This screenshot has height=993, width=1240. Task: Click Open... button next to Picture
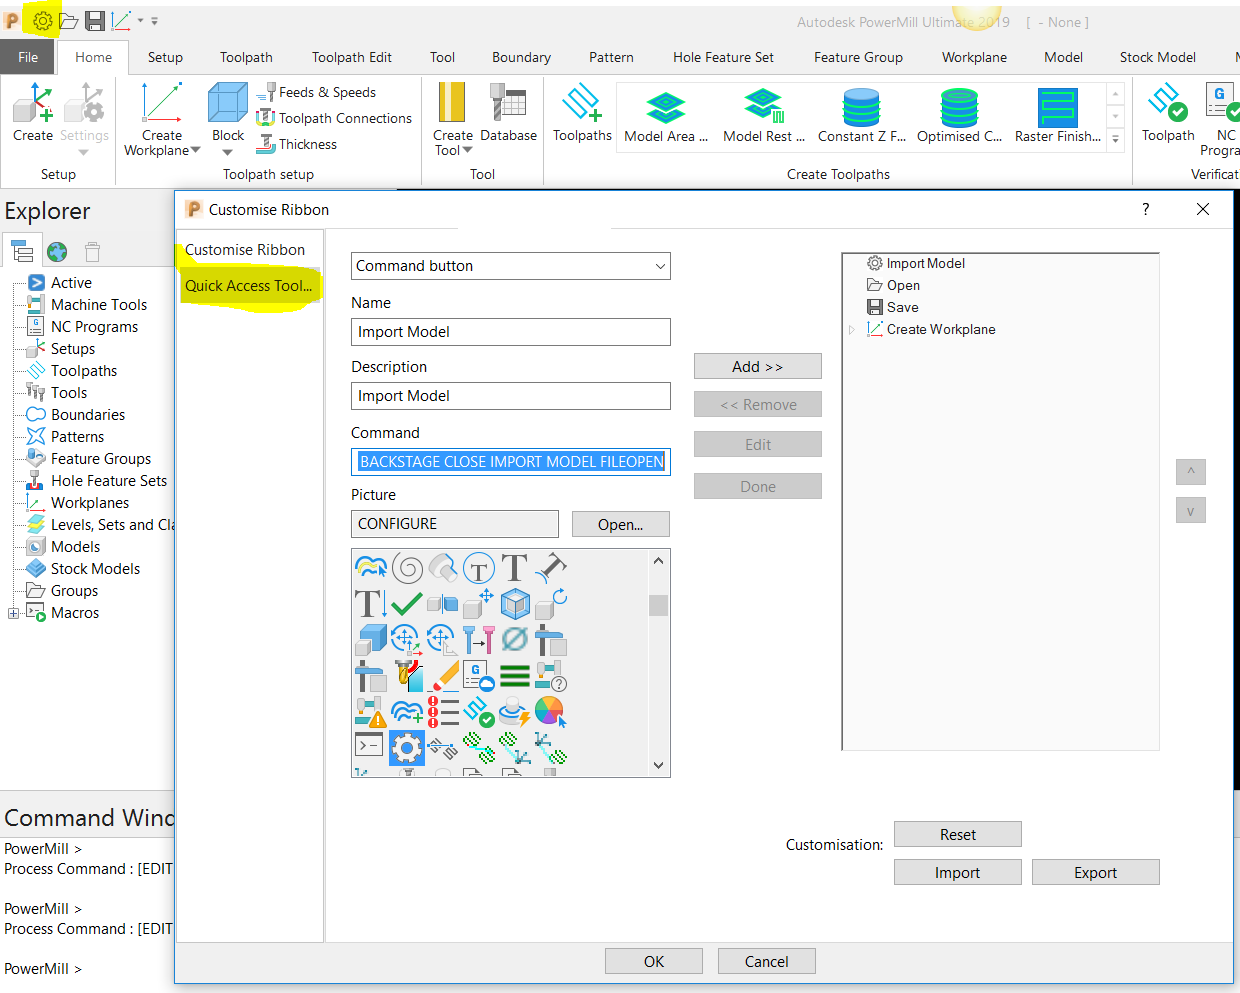coord(621,525)
